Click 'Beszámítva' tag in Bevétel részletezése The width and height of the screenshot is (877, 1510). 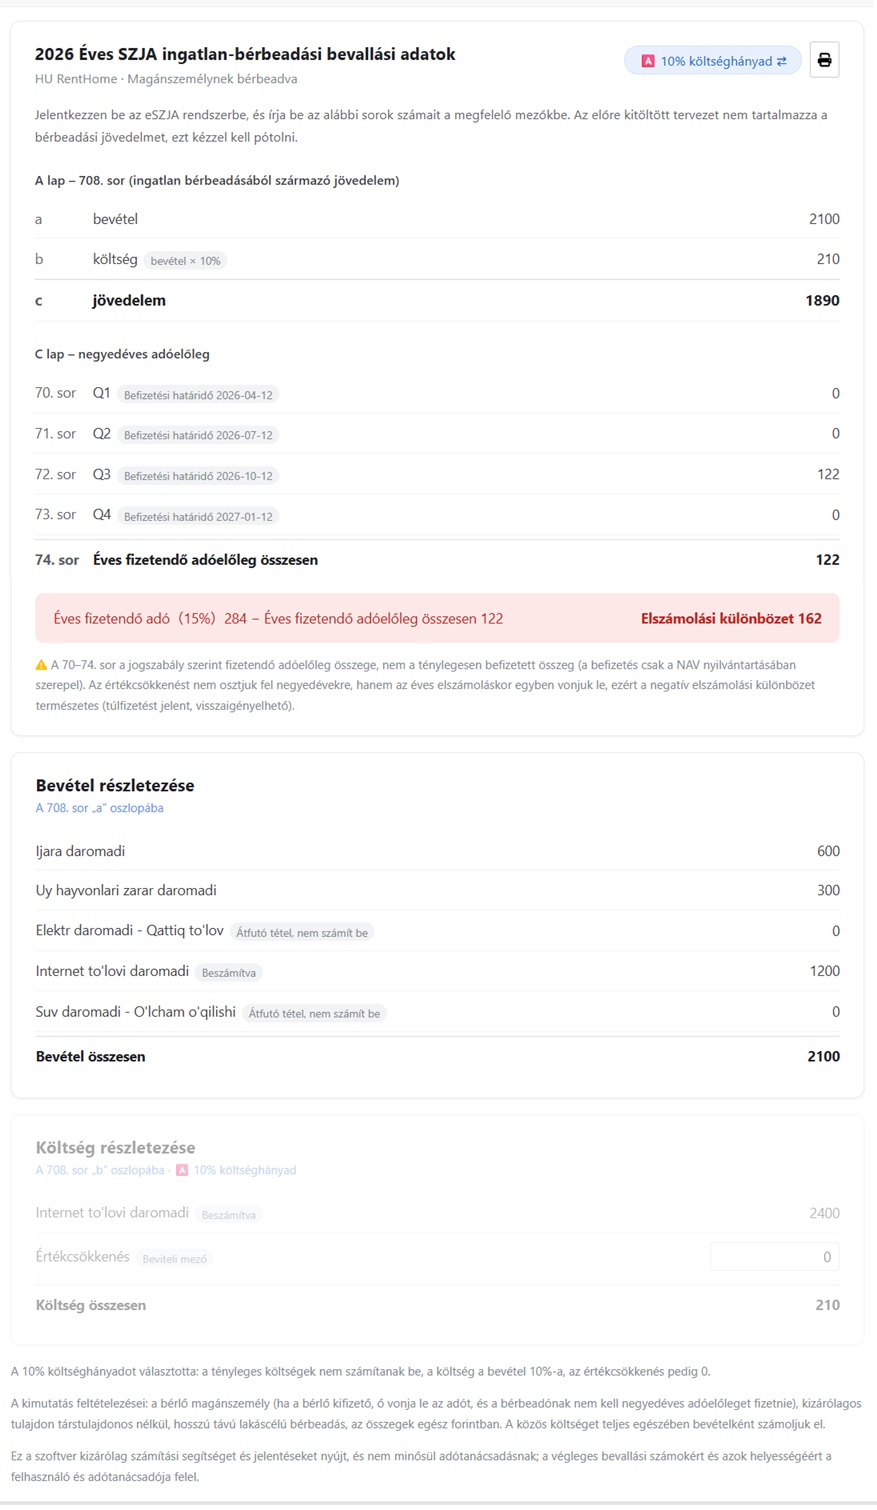tap(230, 972)
